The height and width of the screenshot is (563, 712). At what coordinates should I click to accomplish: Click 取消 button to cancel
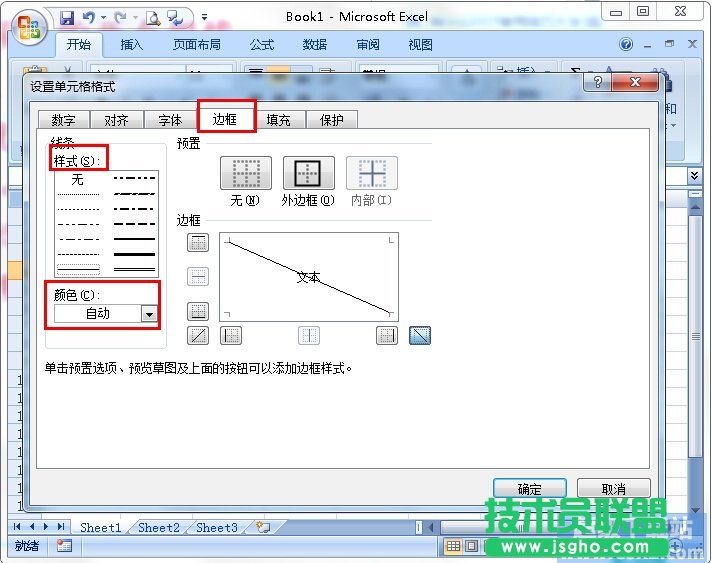[x=614, y=489]
